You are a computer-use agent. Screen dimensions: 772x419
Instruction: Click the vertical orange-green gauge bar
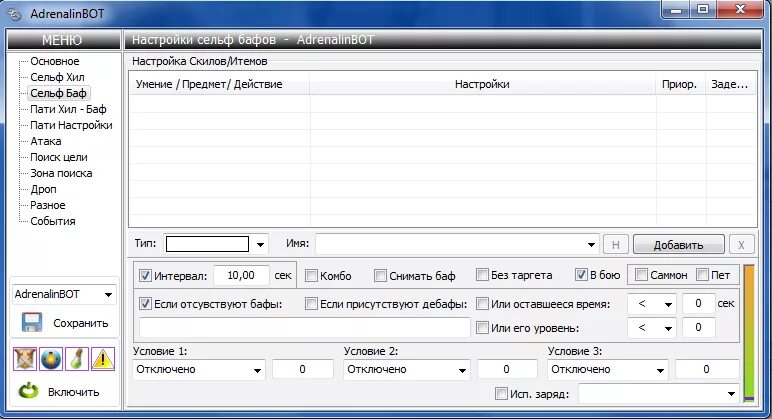tap(749, 333)
